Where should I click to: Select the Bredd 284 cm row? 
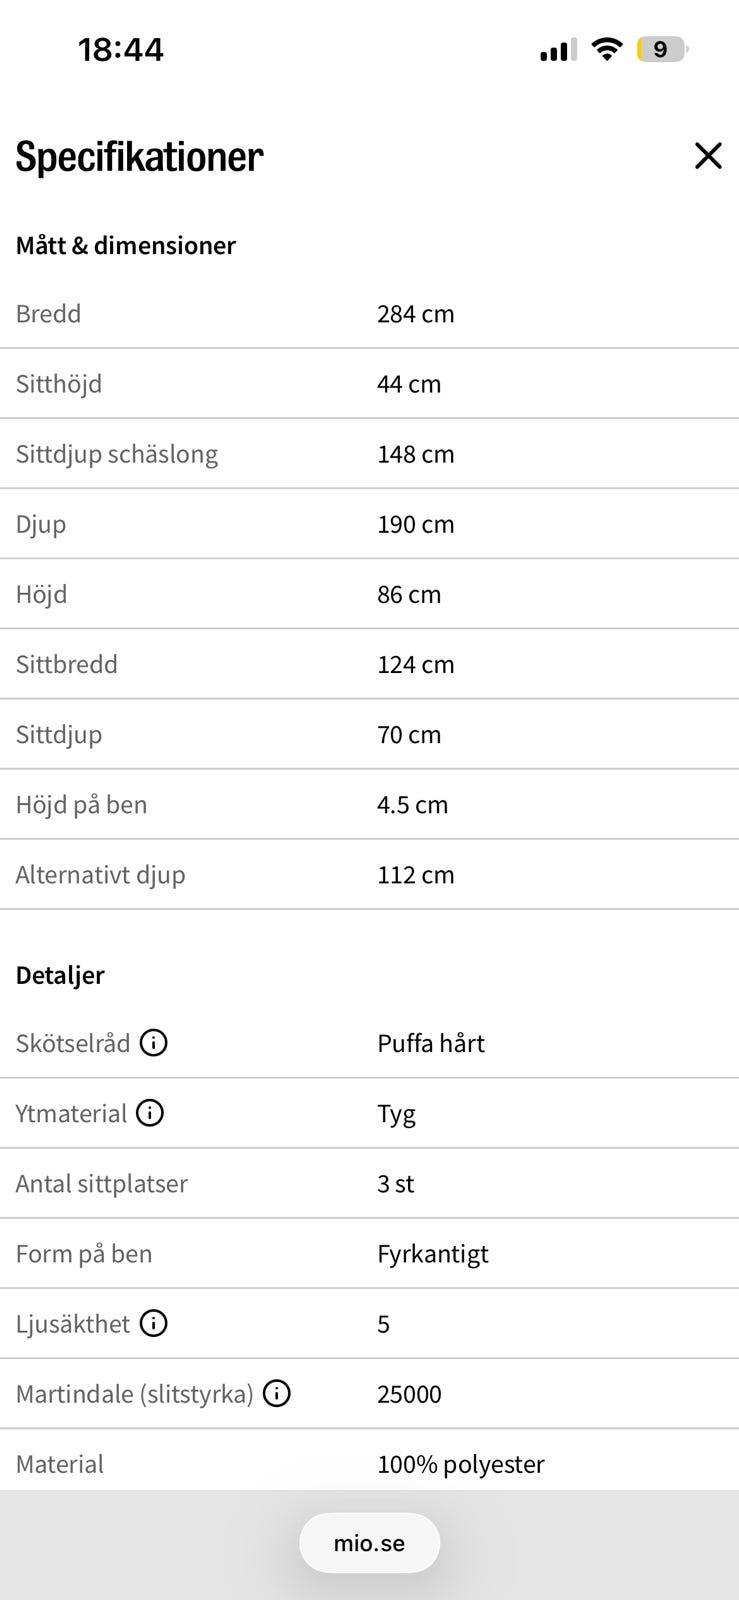click(369, 314)
